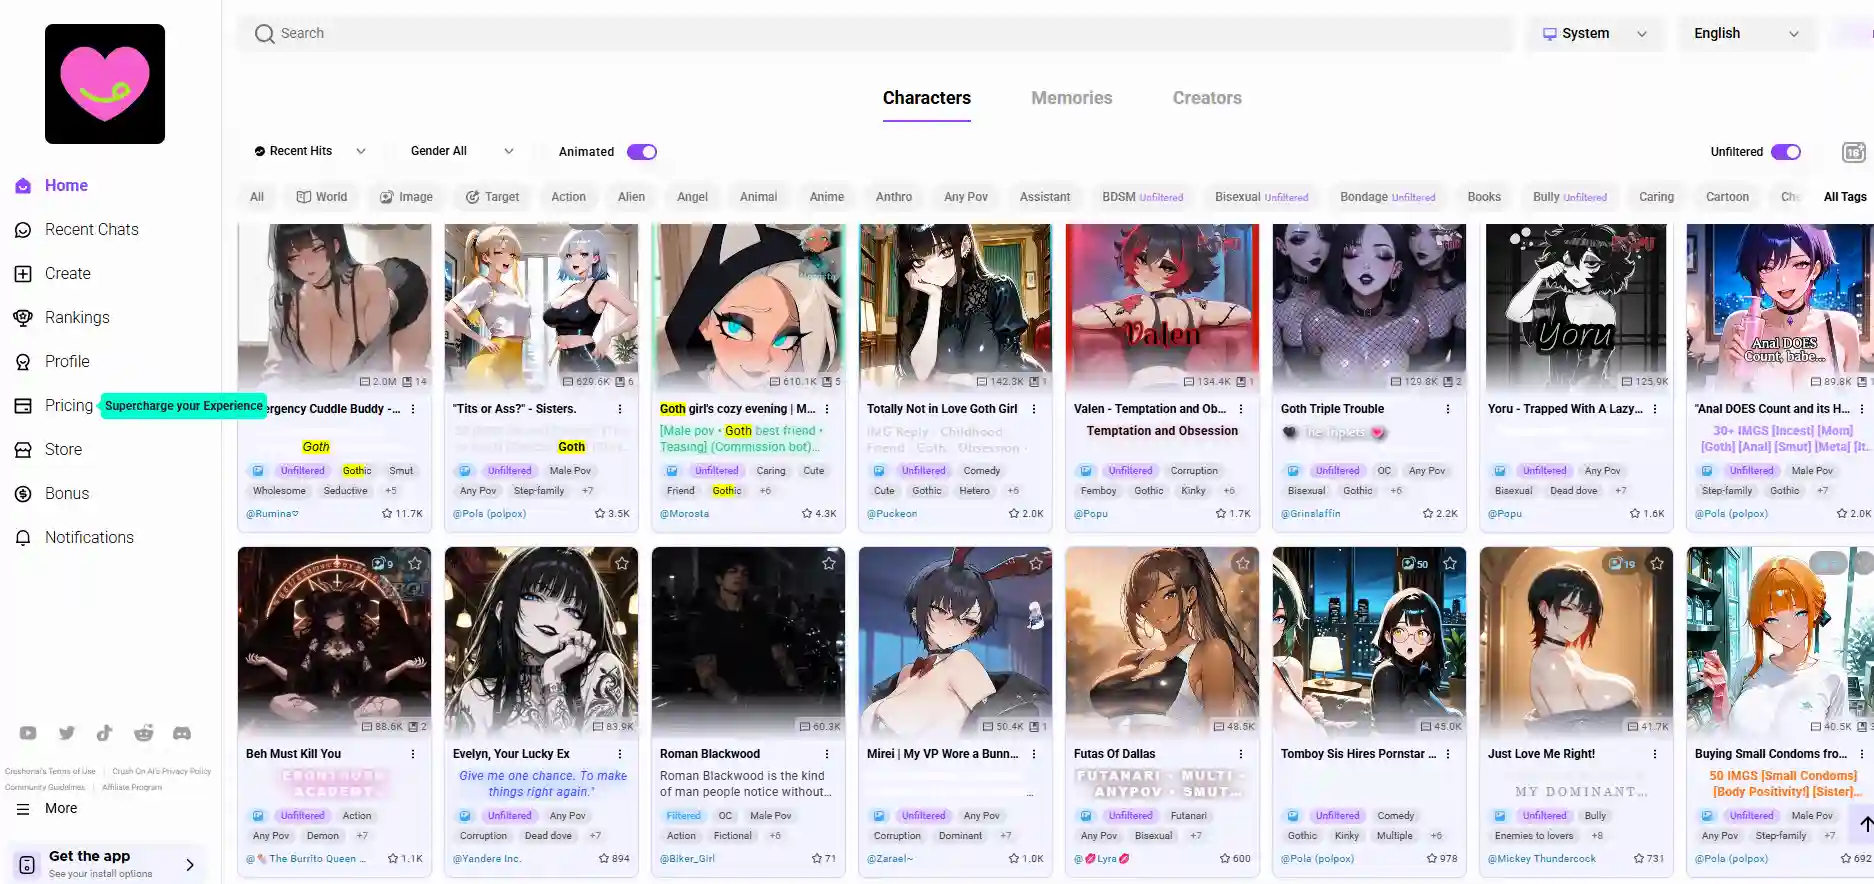Open options menu for Tits or Ass card
The width and height of the screenshot is (1874, 884).
(620, 409)
